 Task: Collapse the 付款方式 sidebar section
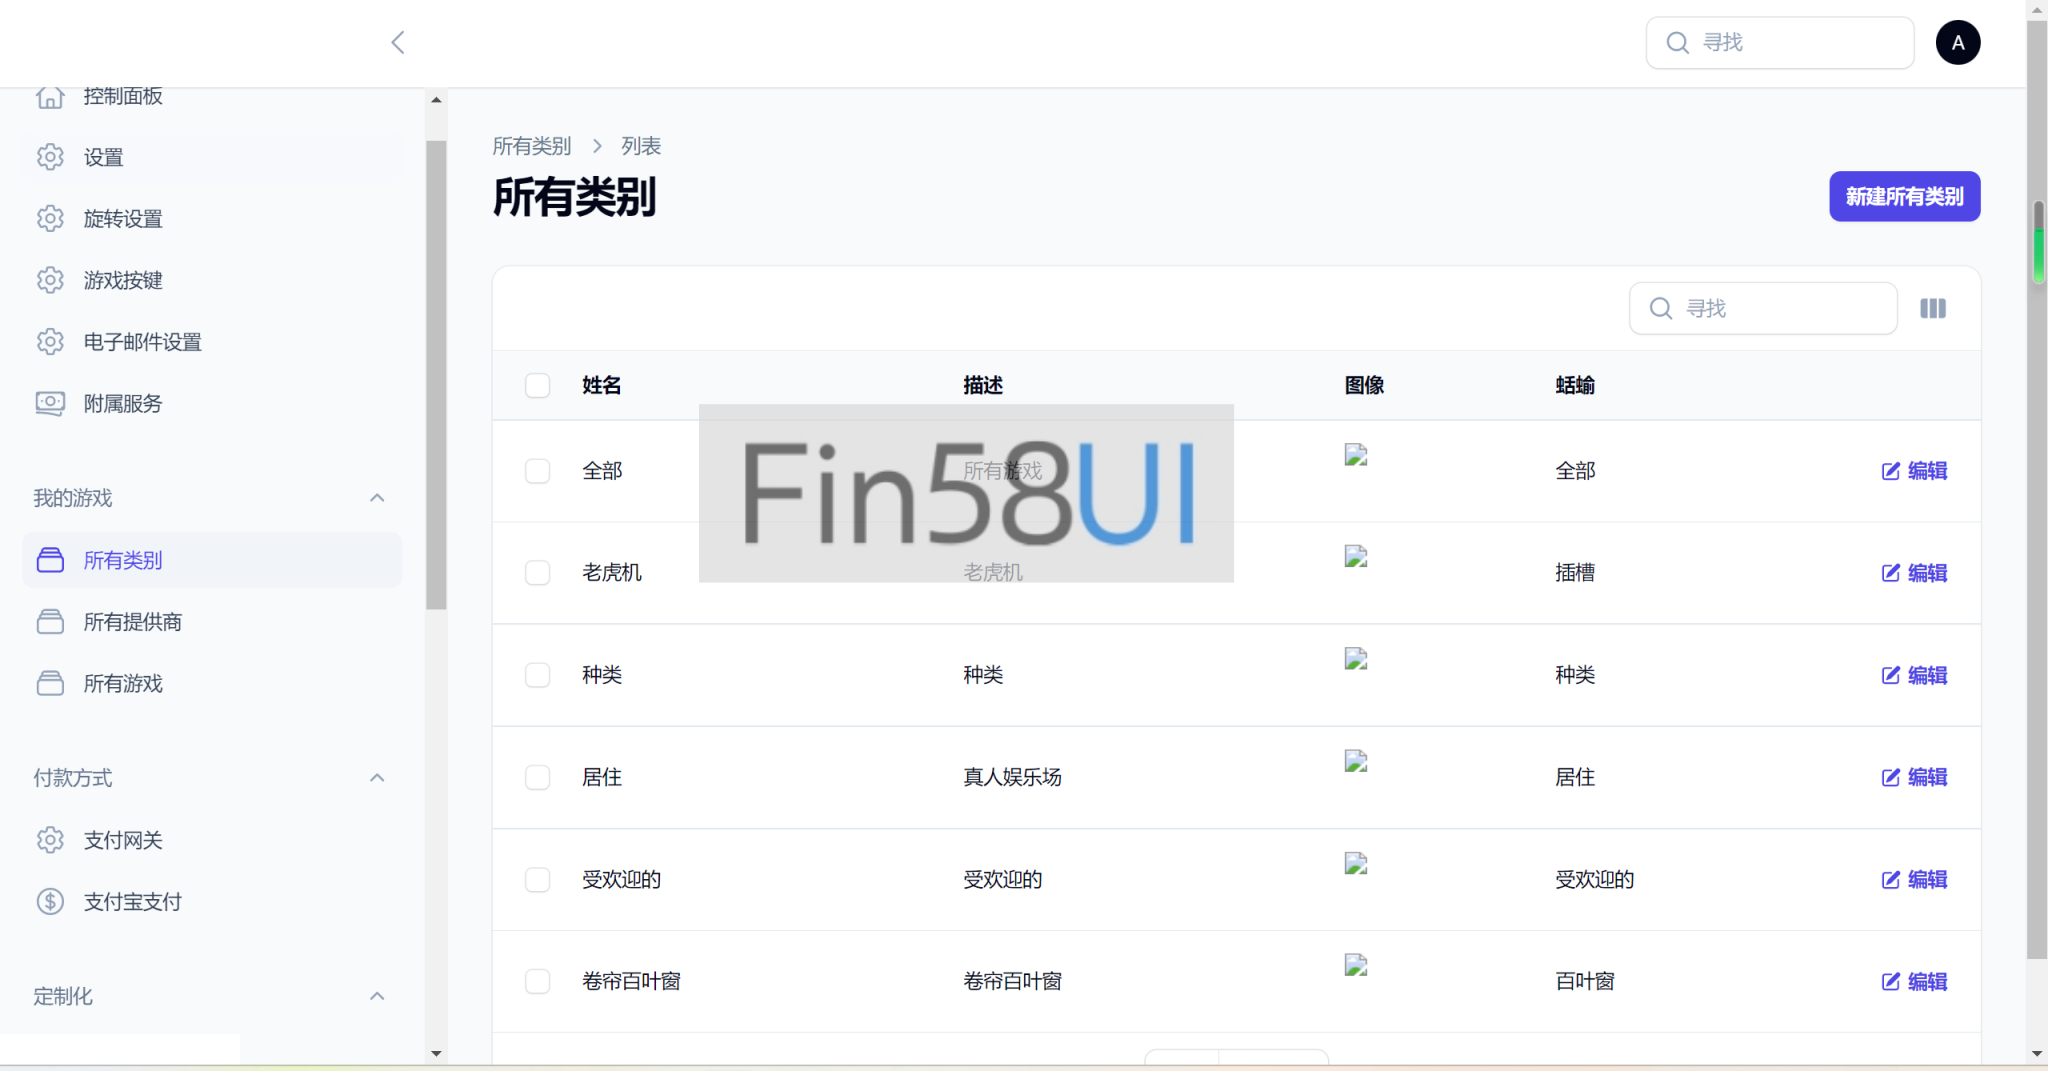coord(377,778)
